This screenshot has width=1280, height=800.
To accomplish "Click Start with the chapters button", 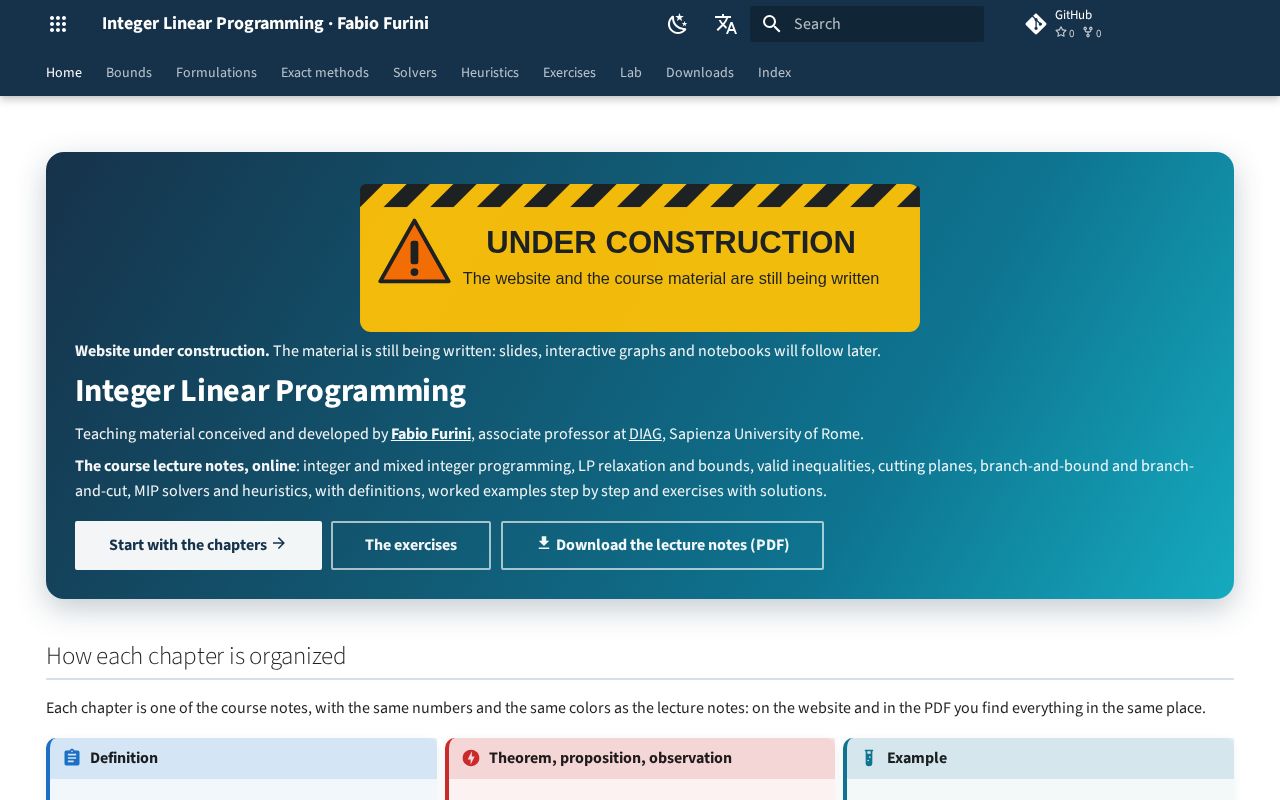I will pyautogui.click(x=198, y=545).
